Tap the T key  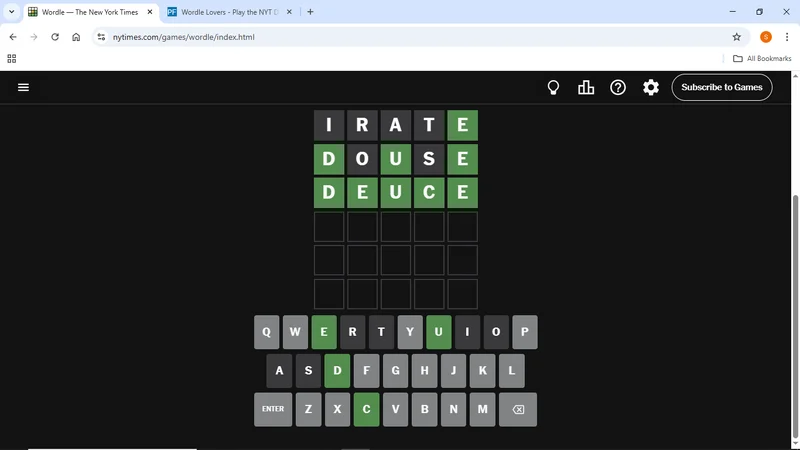pos(381,332)
